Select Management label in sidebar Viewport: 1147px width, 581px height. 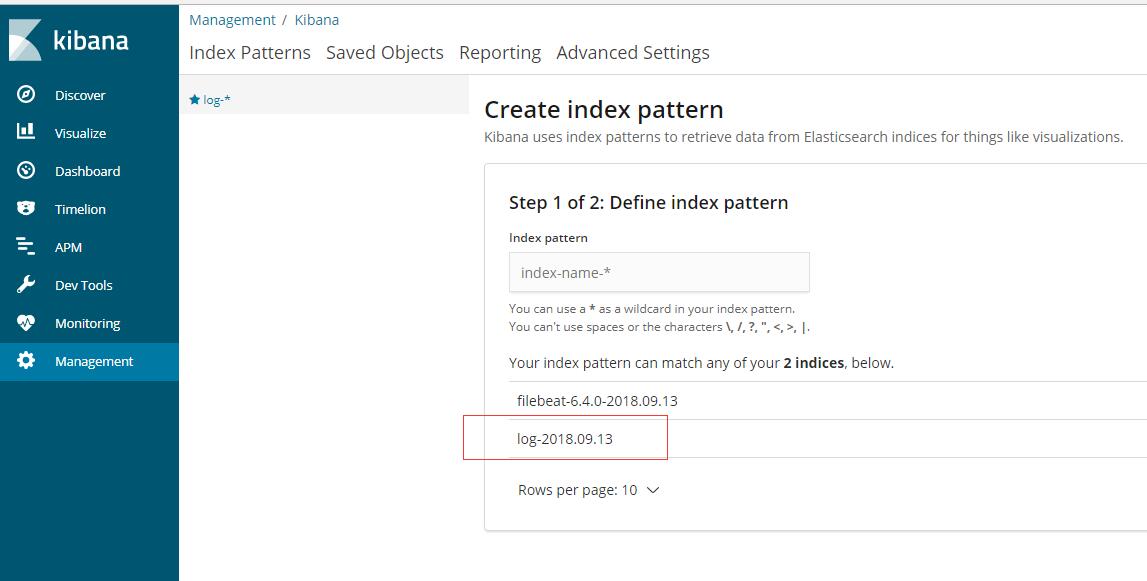pos(94,361)
